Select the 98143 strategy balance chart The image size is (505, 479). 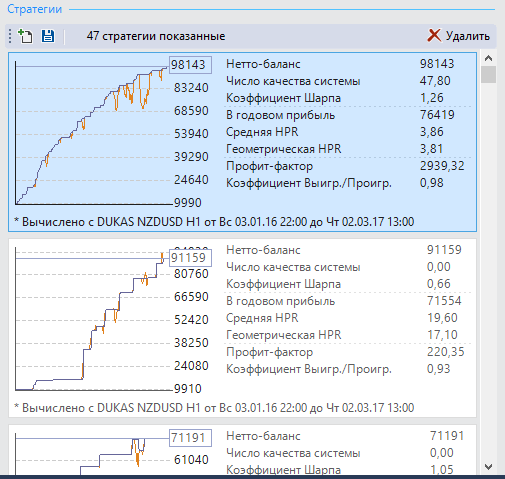coord(93,133)
